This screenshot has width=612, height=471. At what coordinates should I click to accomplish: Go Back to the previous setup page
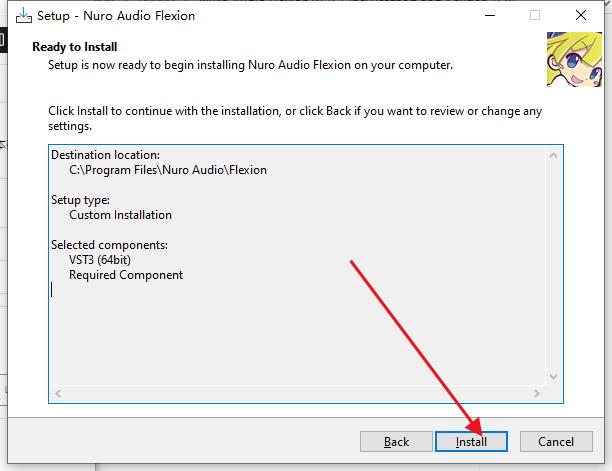396,442
